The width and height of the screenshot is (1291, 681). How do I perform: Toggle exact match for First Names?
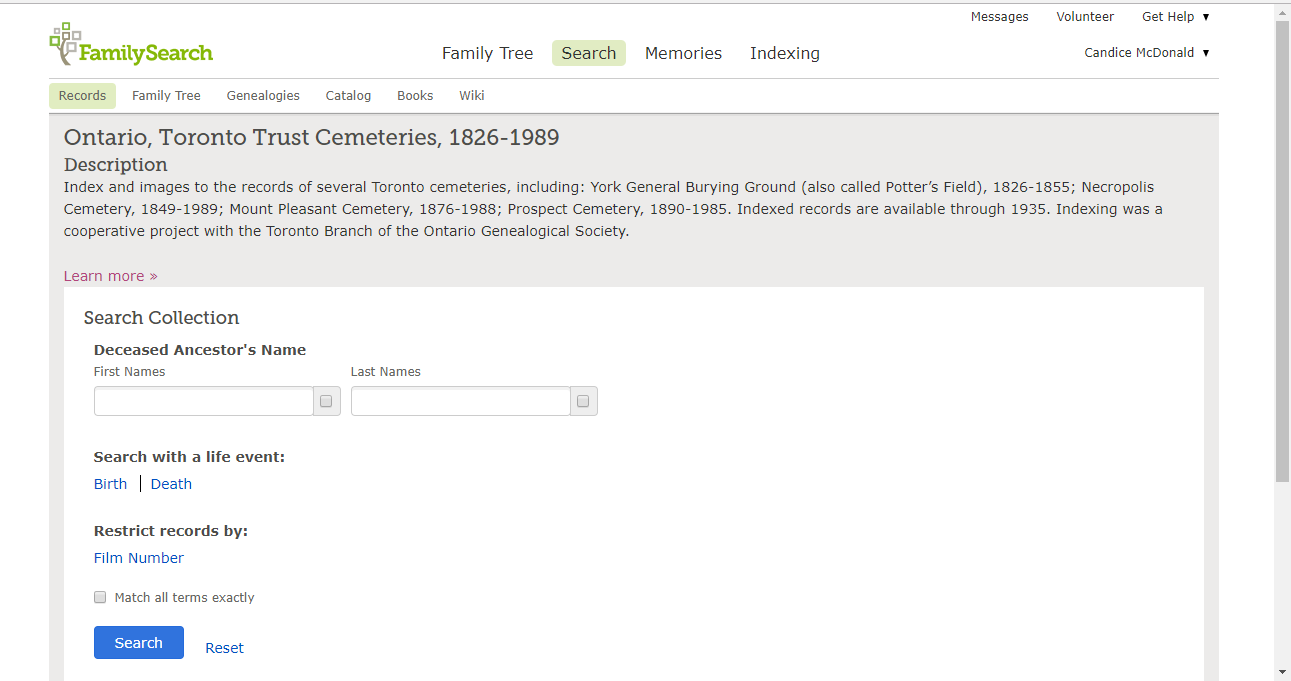pos(326,401)
